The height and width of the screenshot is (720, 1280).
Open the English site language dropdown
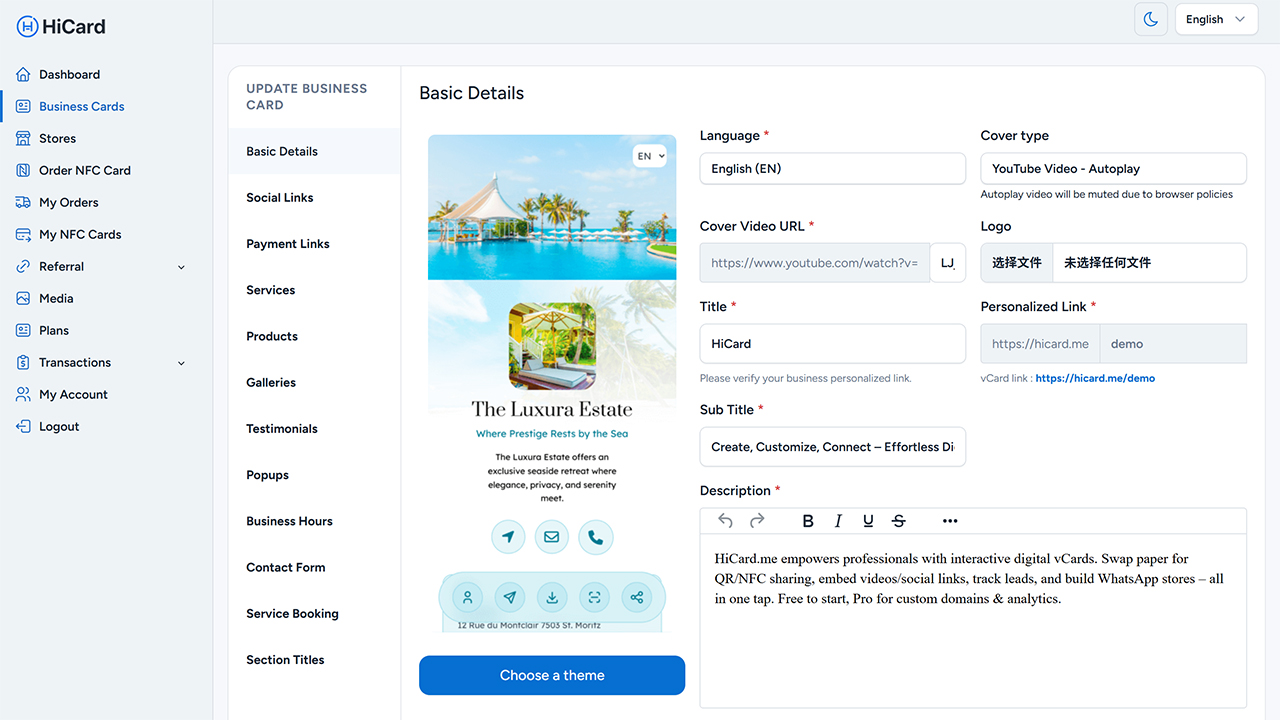pos(1216,19)
